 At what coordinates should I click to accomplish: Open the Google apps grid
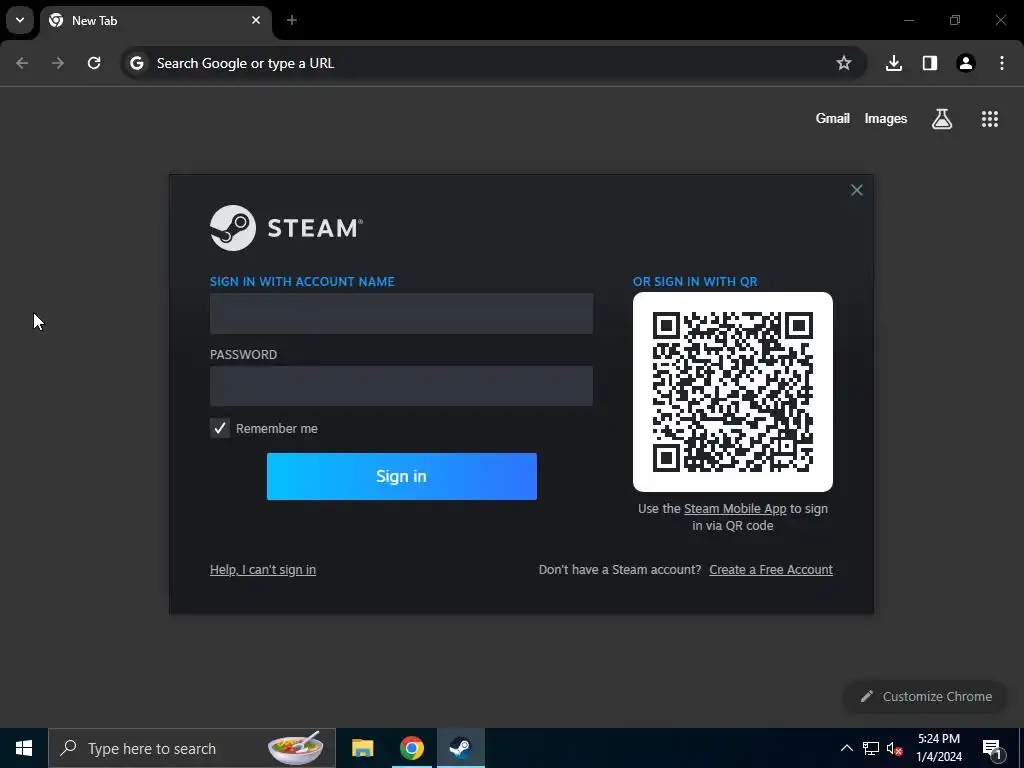click(990, 119)
